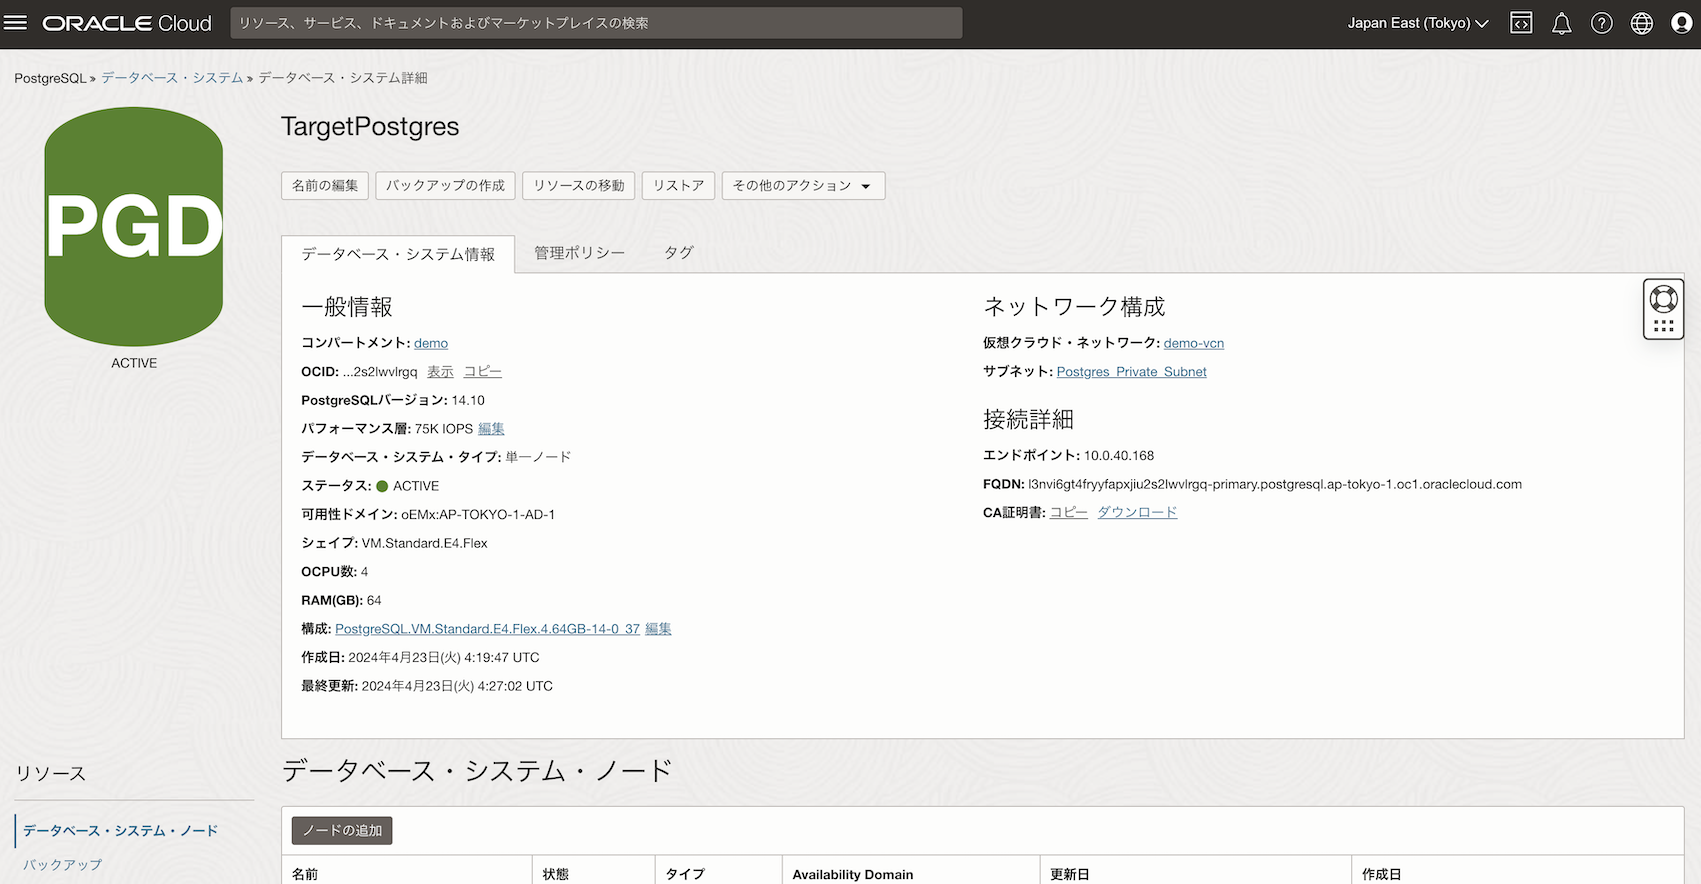Click the TargetPostgres title

pyautogui.click(x=370, y=126)
